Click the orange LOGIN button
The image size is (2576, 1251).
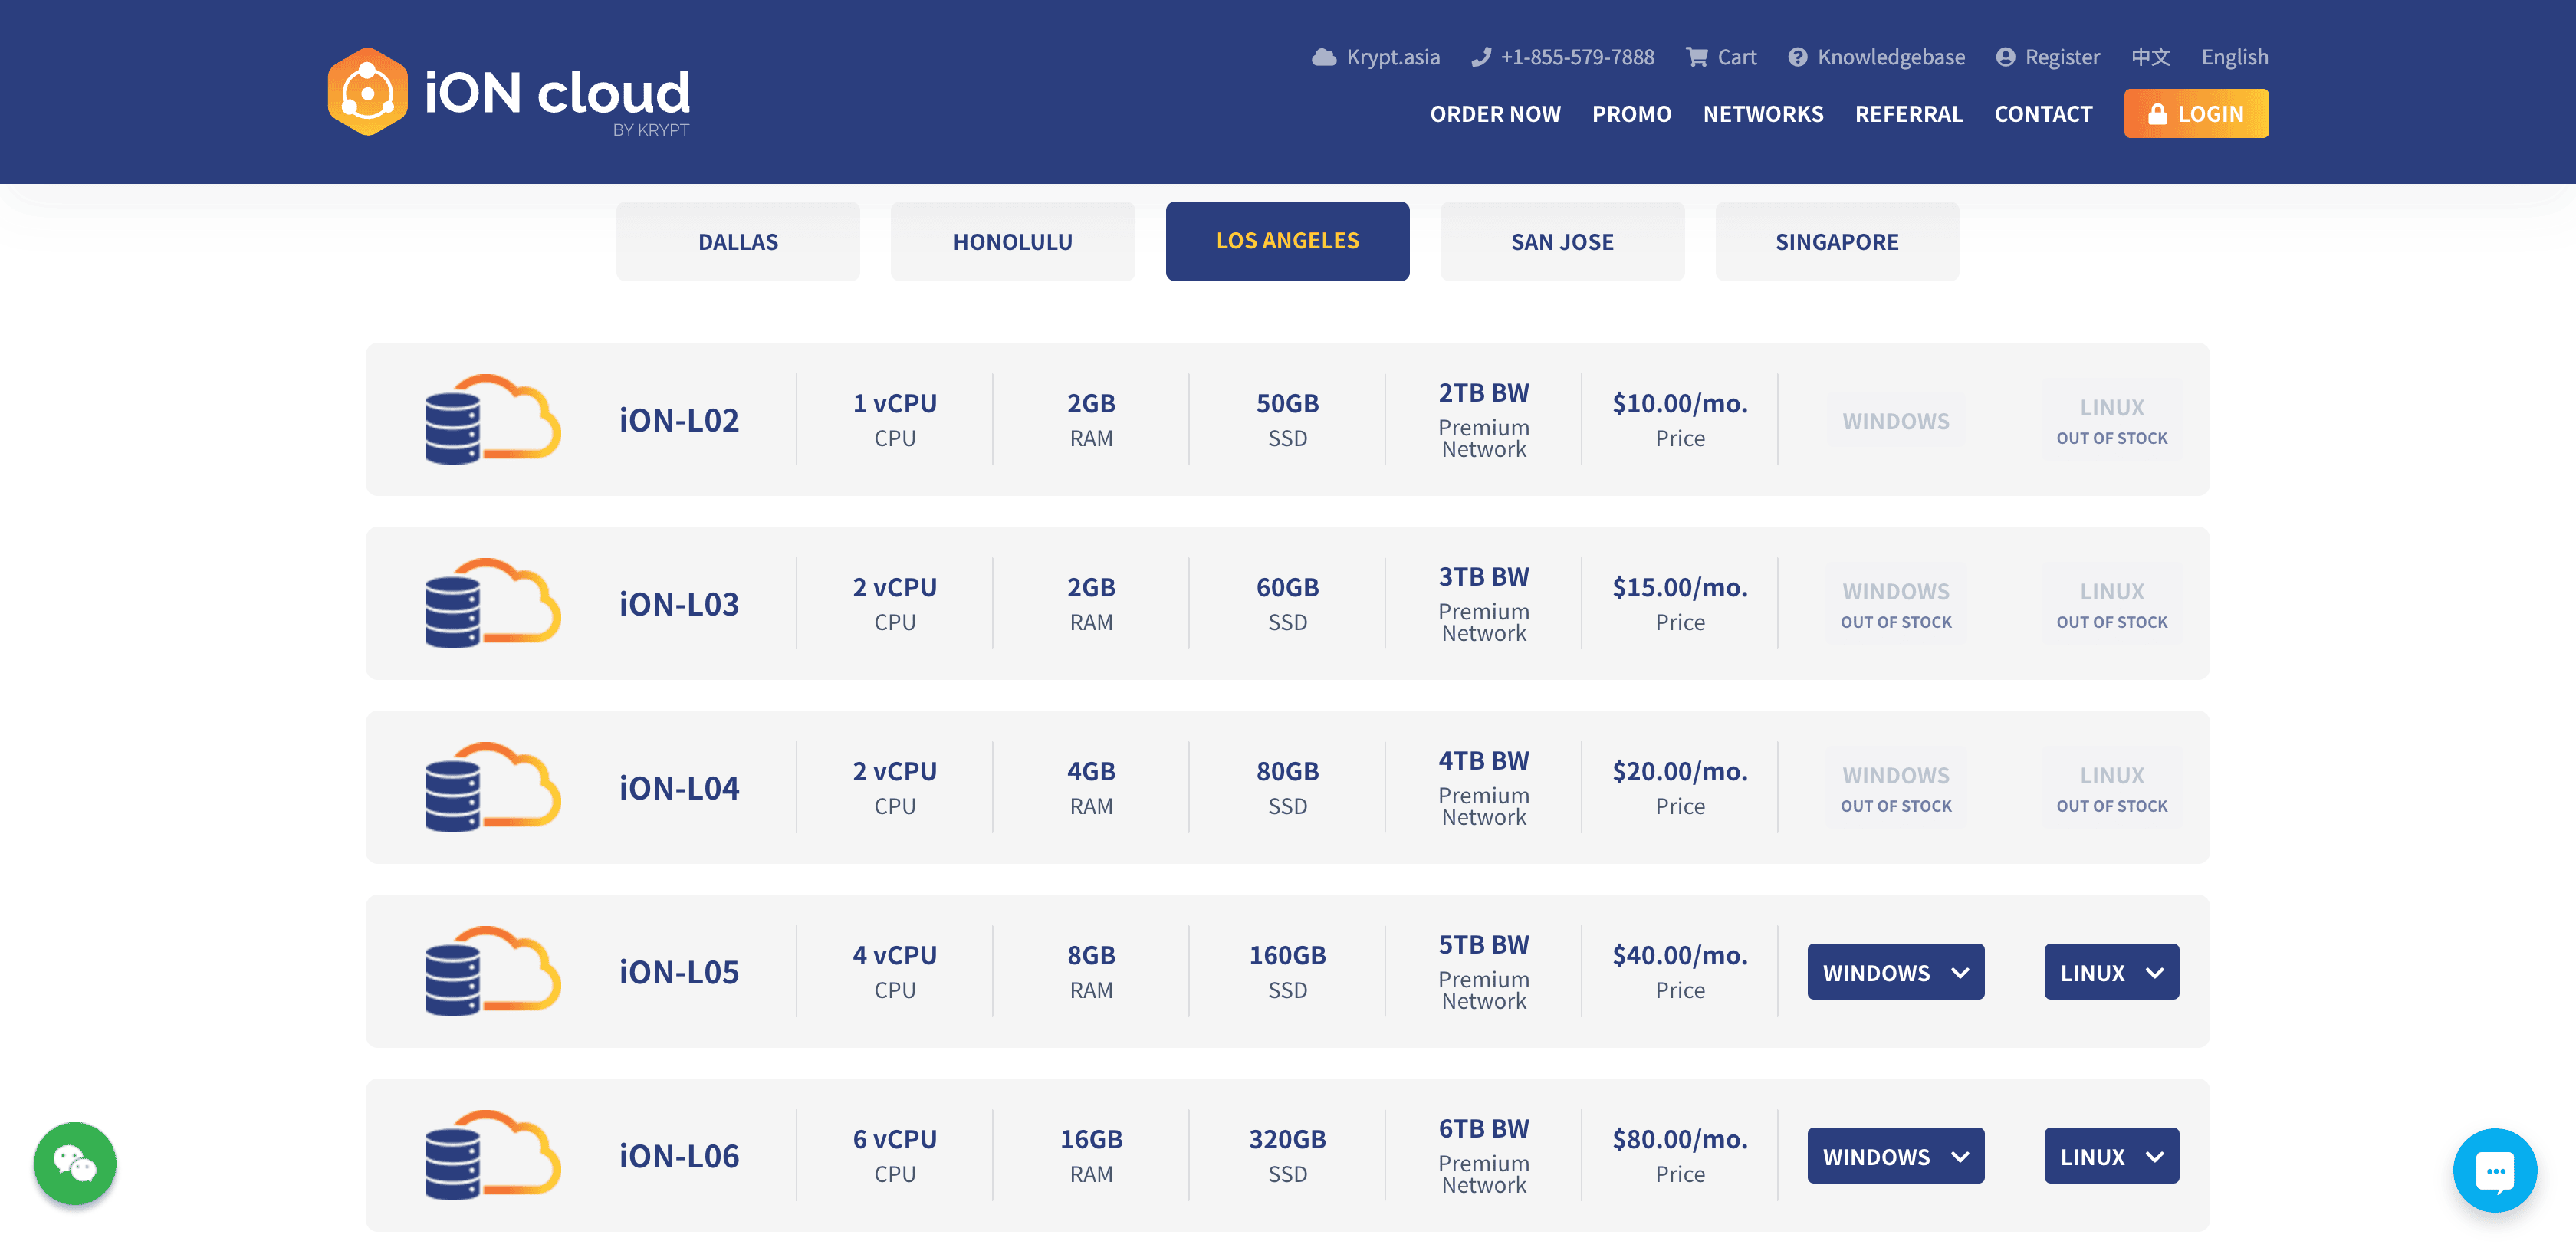2196,114
